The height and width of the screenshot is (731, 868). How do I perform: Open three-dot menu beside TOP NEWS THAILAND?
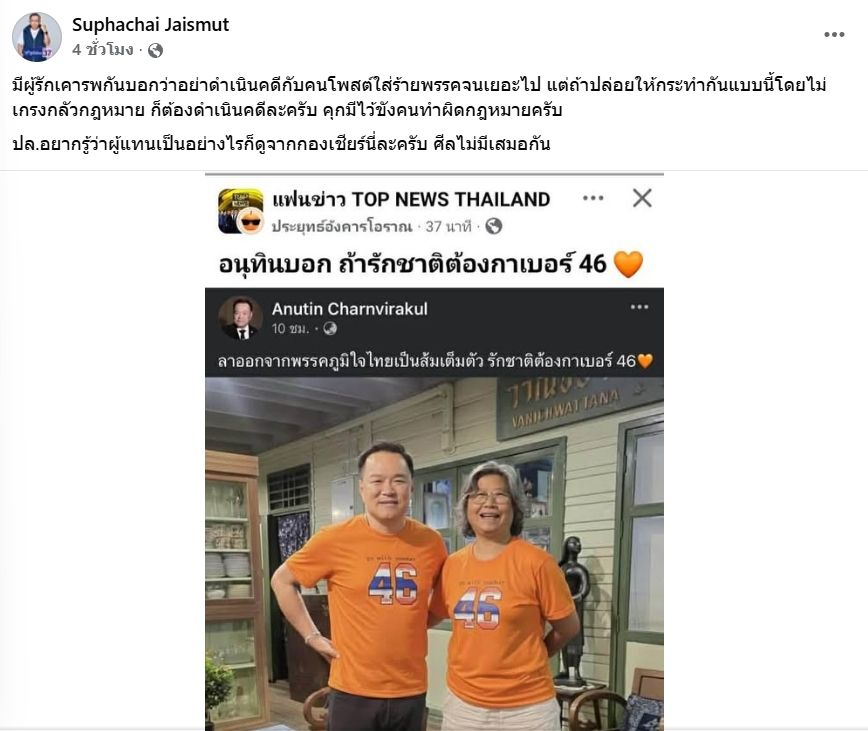click(x=593, y=198)
